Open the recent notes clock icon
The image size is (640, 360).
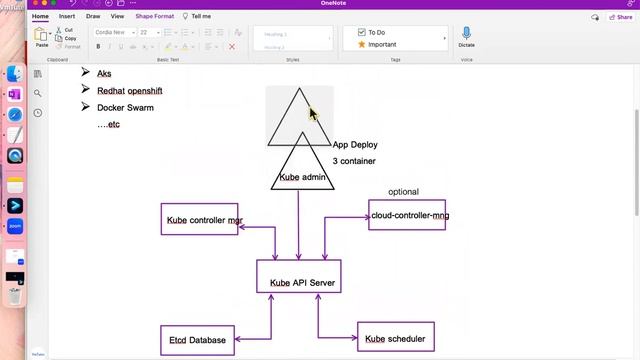pos(38,113)
